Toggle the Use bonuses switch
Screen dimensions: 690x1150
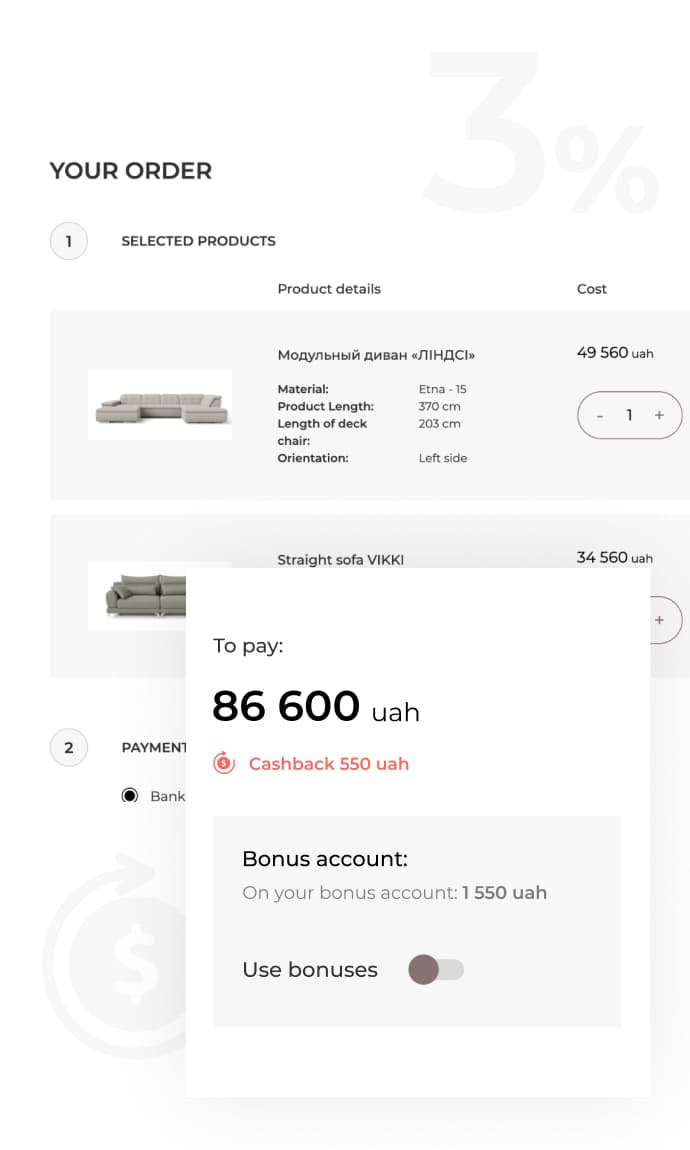click(x=436, y=969)
